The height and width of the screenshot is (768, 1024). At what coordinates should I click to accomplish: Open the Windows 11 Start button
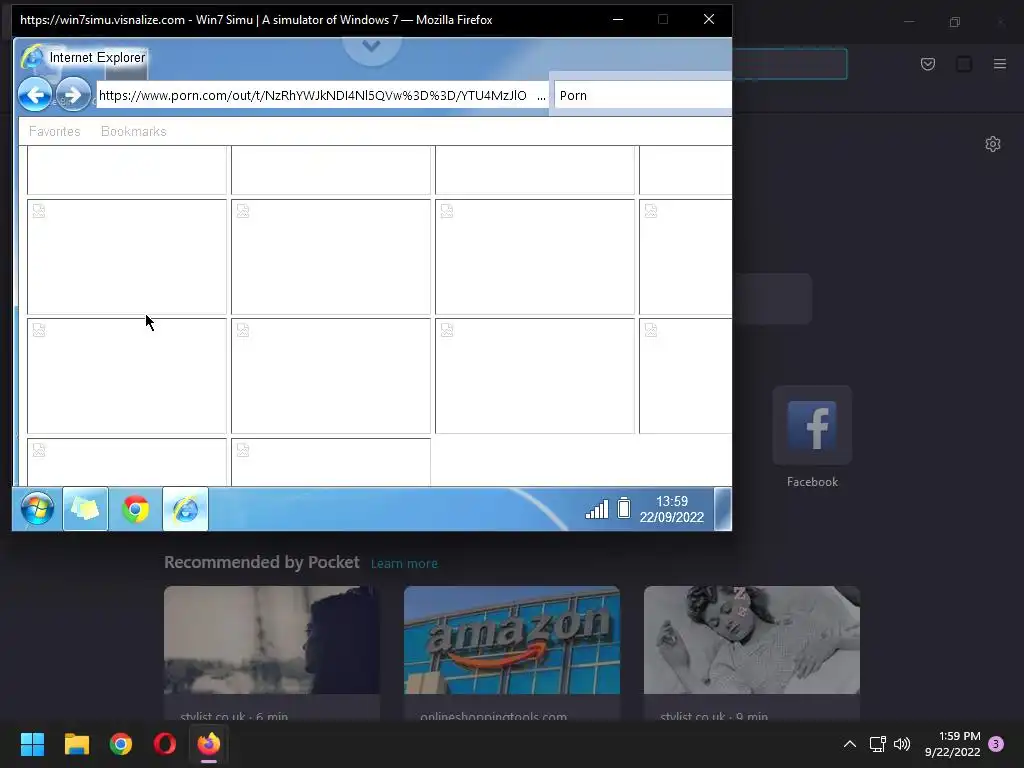(32, 744)
